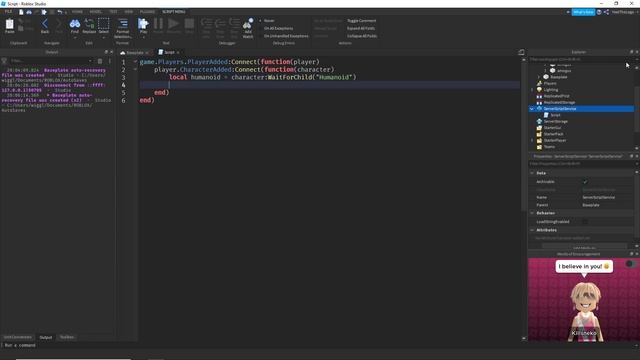The image size is (640, 360).
Task: Click the Back navigation arrow
Action: tap(45, 25)
